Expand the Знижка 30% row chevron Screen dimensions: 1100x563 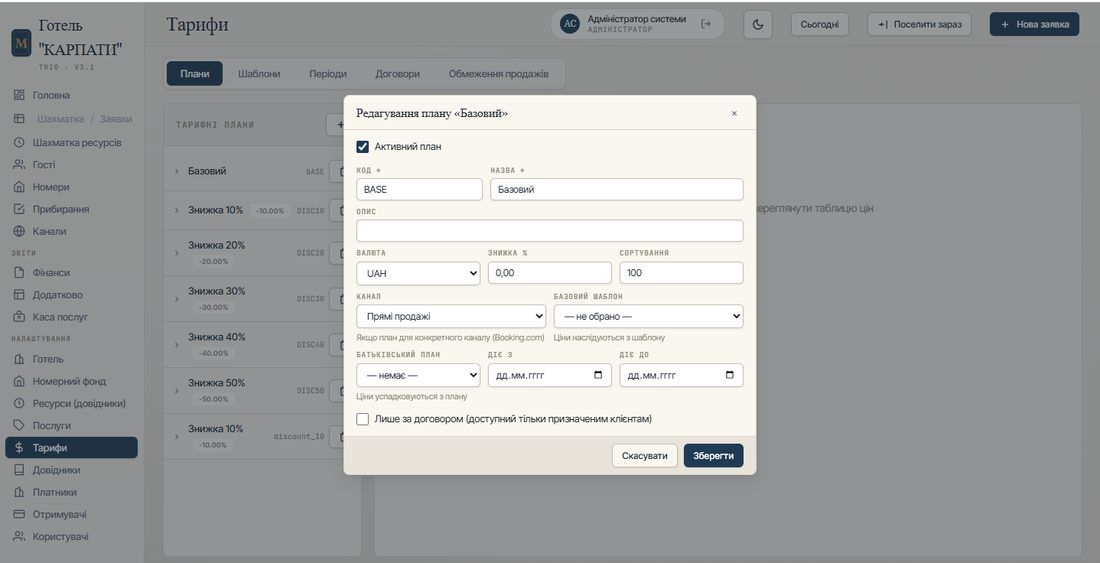click(177, 299)
